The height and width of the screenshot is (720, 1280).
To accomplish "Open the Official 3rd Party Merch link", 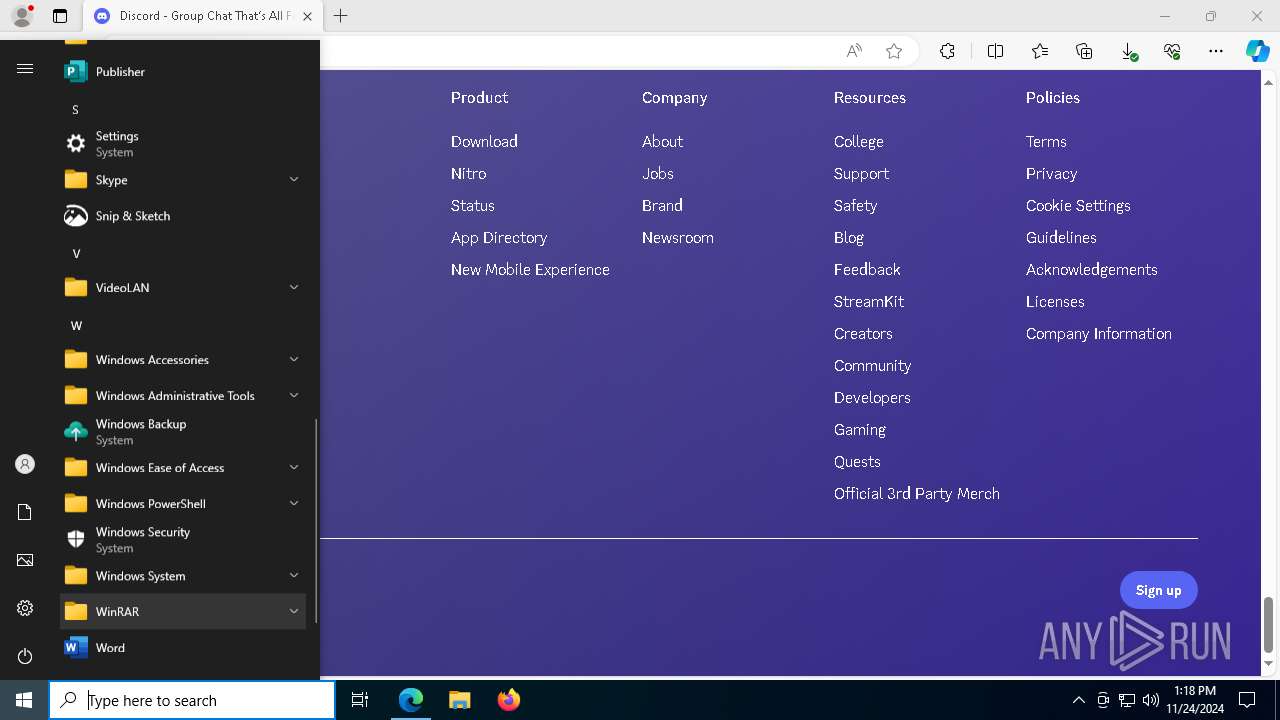I will tap(917, 494).
